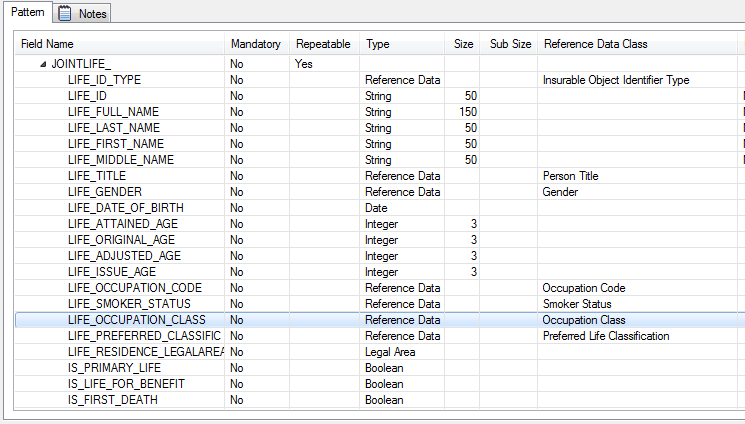Select the LIFE_OCCUPATION_CODE field
745x424 pixels.
coord(134,288)
